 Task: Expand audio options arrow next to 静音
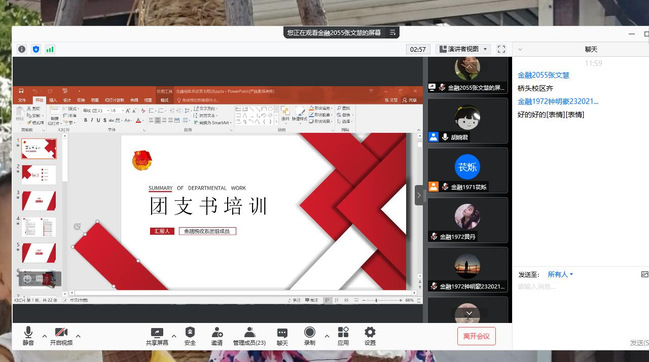click(44, 336)
